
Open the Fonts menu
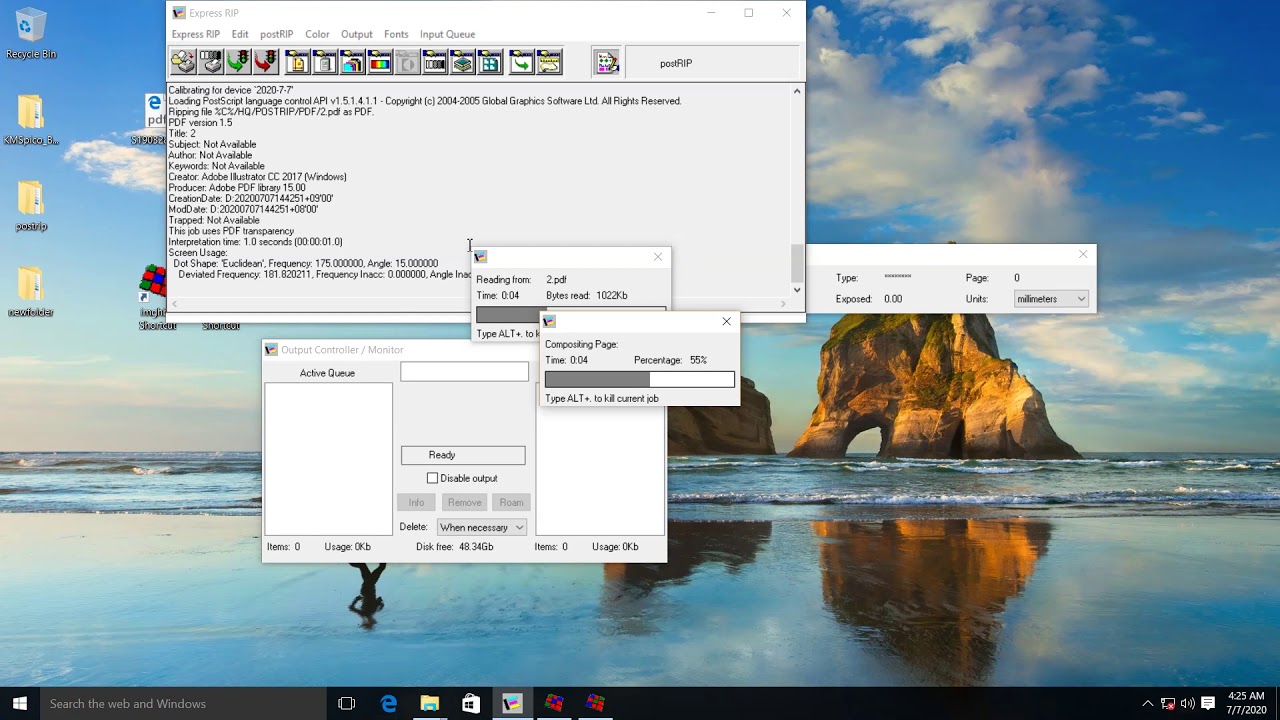(x=396, y=34)
